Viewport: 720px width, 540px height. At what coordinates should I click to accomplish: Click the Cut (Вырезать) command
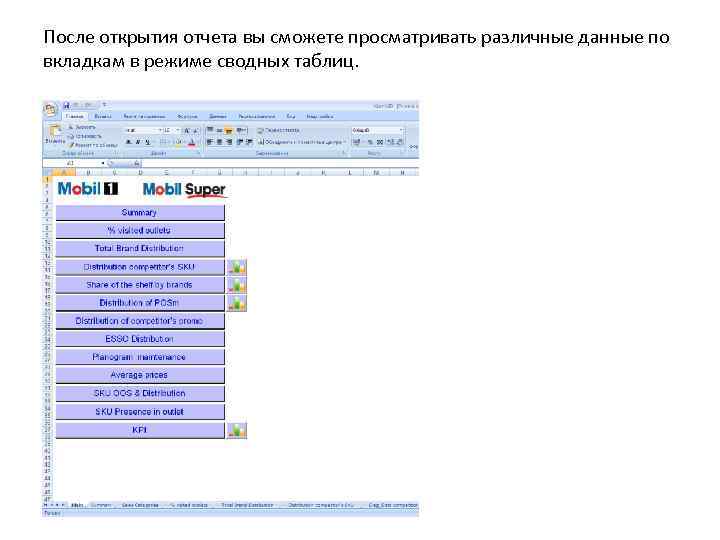82,127
